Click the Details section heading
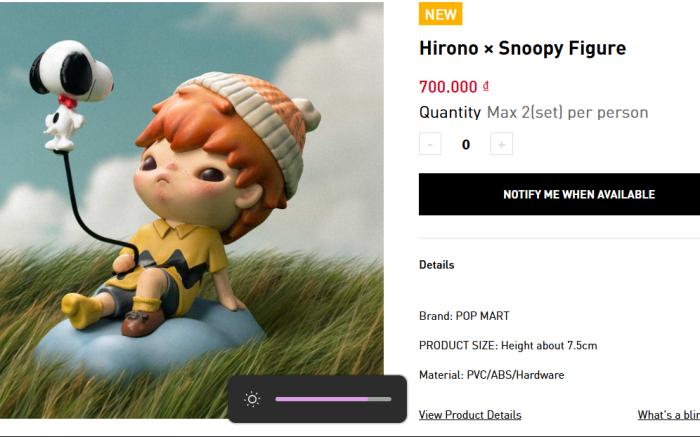The width and height of the screenshot is (700, 437). pos(436,265)
